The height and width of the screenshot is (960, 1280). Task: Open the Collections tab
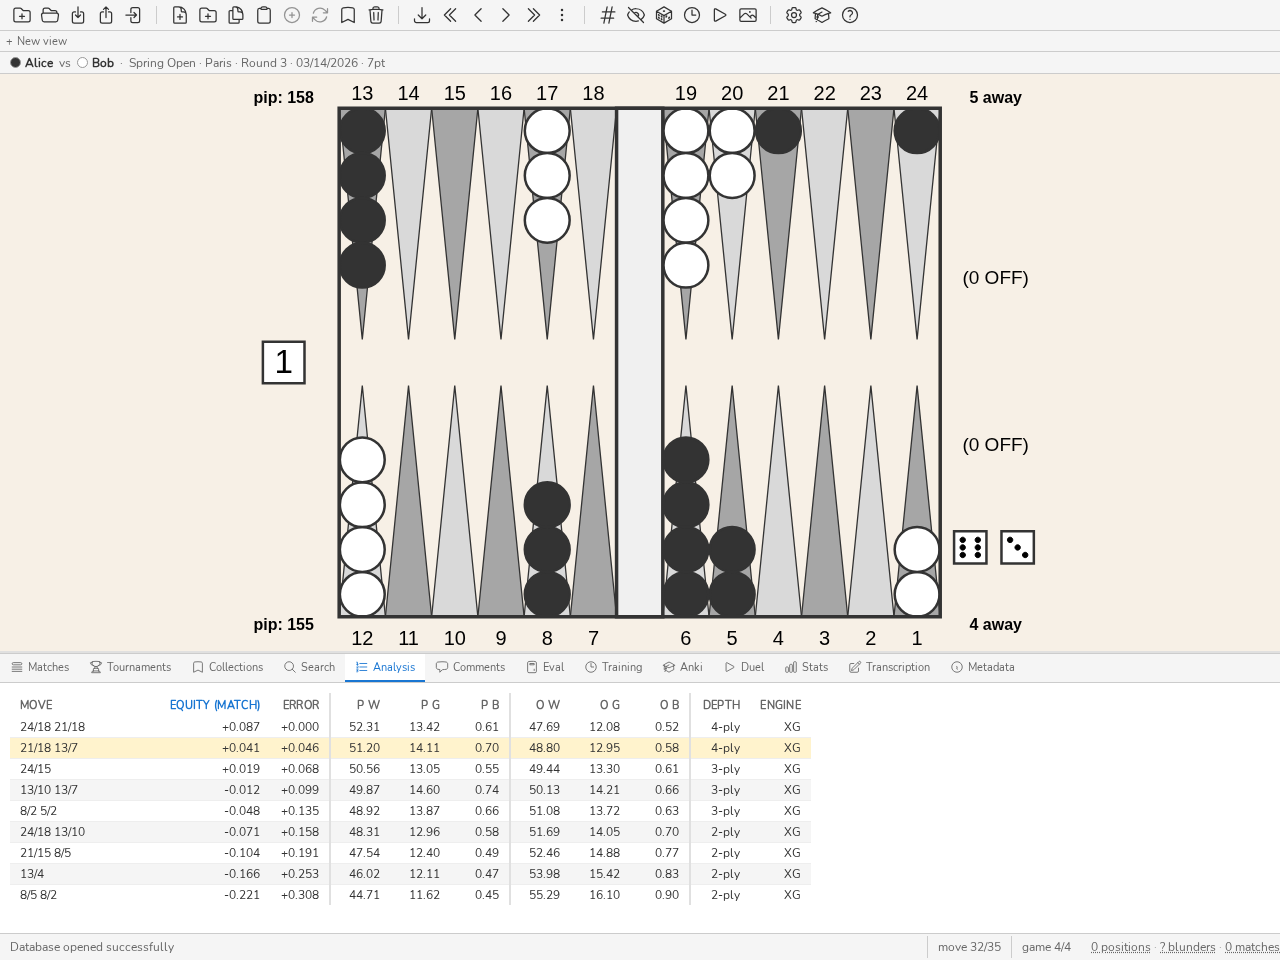[x=227, y=667]
